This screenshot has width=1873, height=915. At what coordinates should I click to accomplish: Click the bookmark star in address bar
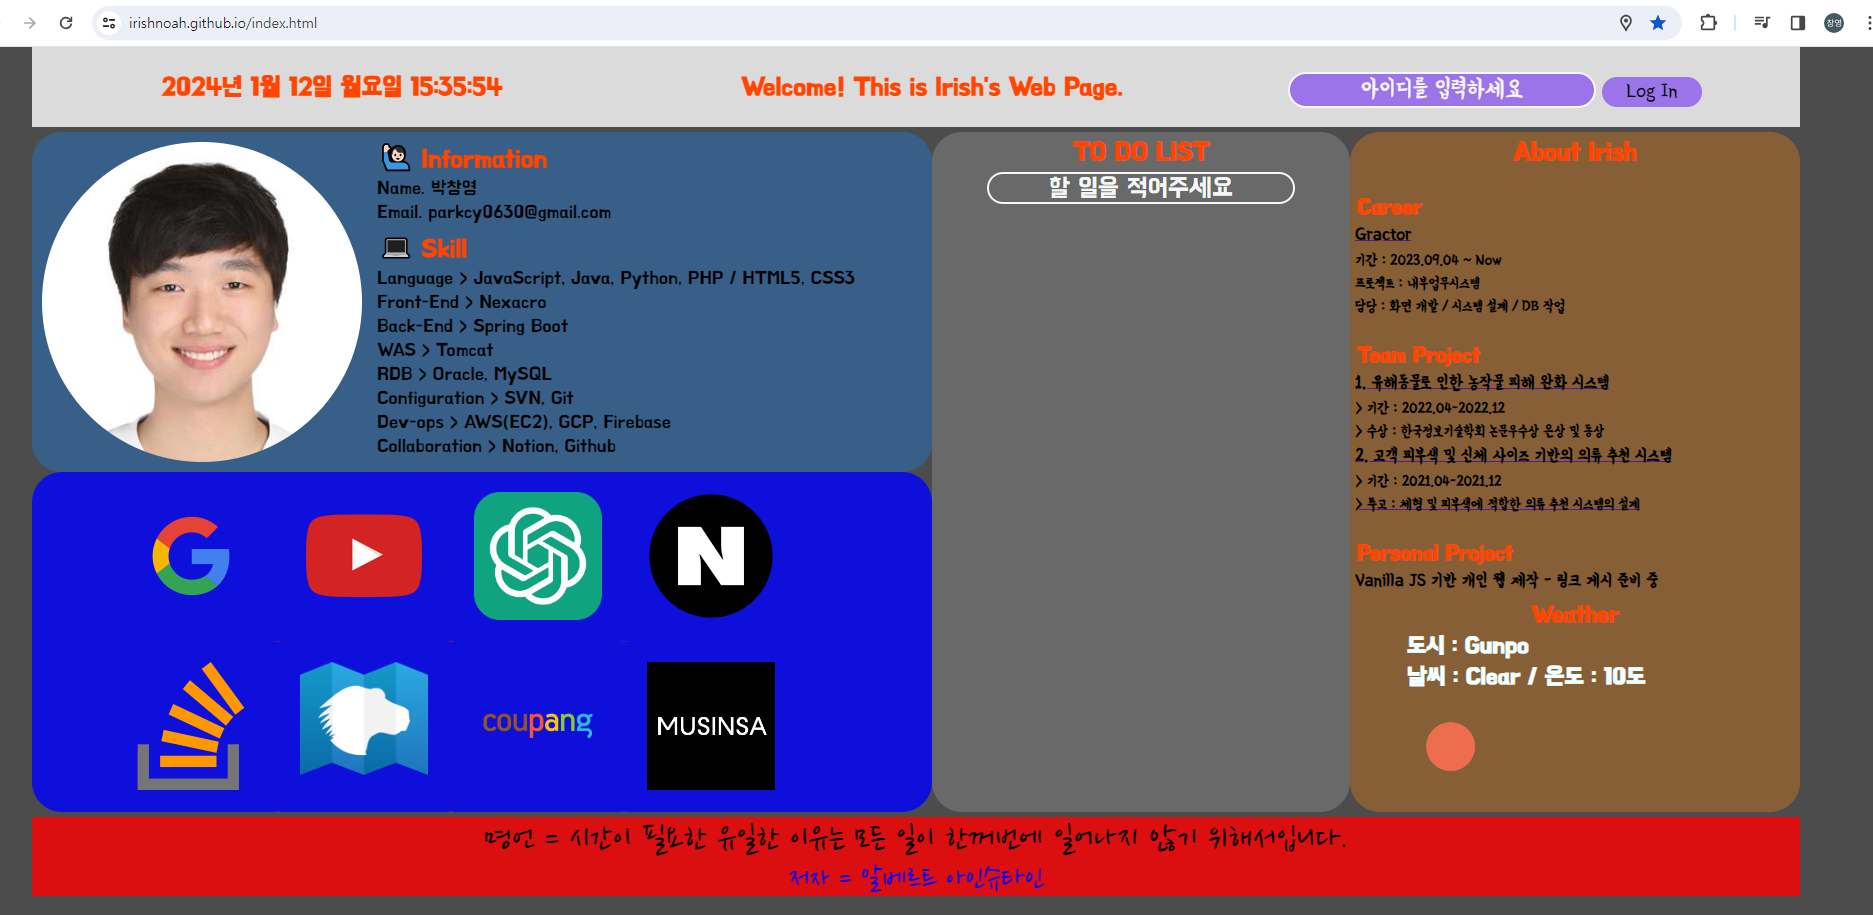(x=1658, y=23)
